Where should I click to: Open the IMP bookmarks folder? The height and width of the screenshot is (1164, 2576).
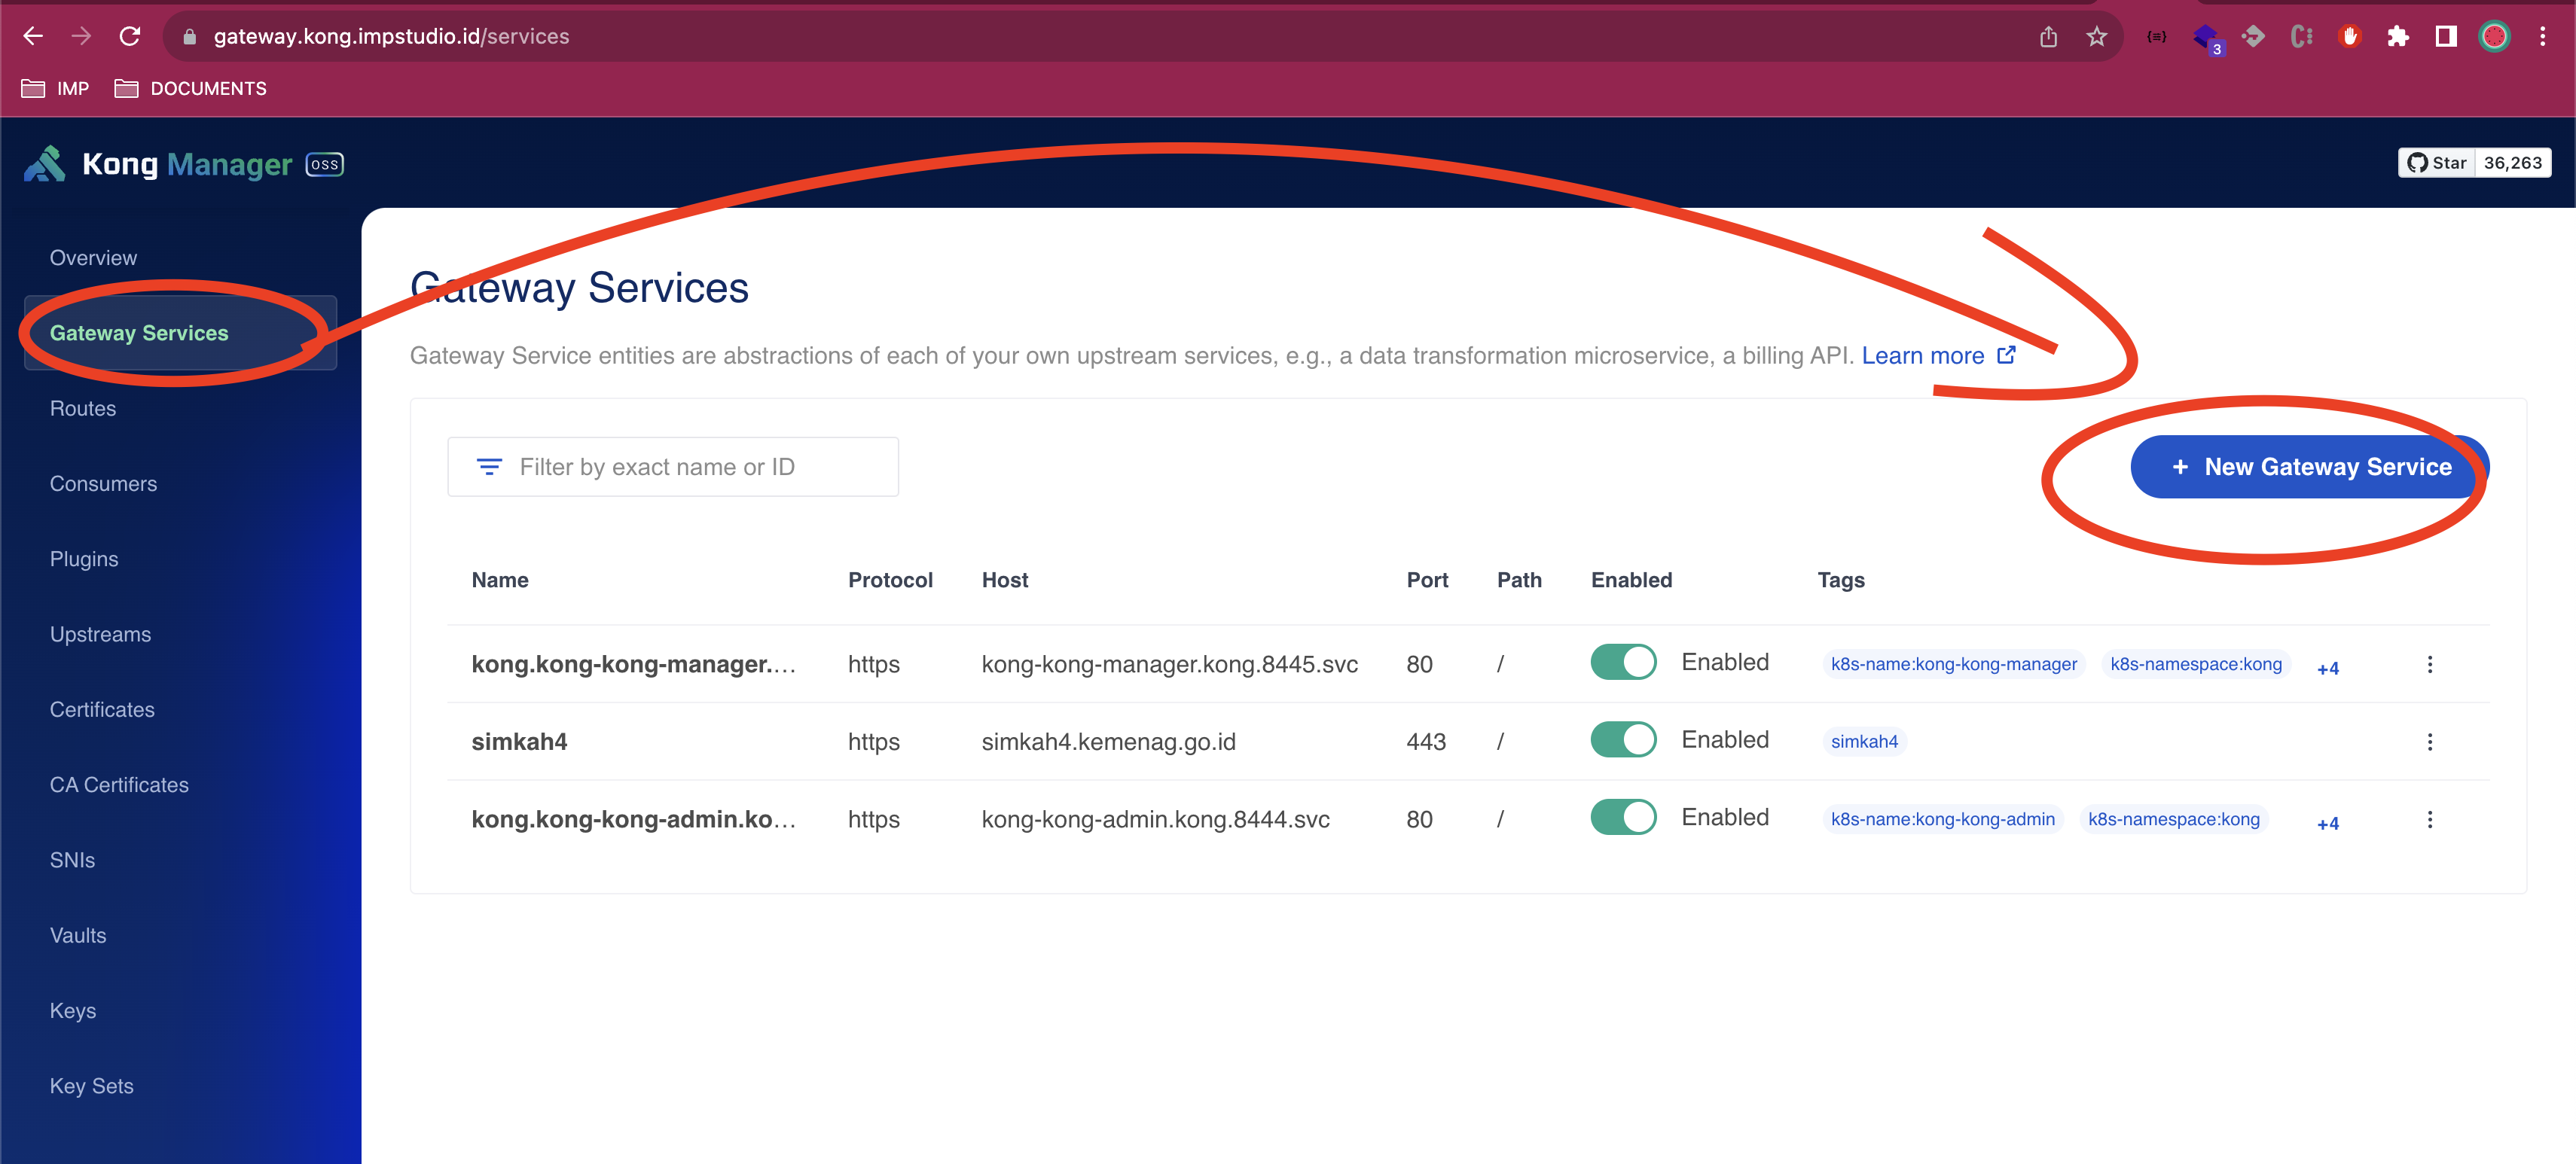[55, 89]
